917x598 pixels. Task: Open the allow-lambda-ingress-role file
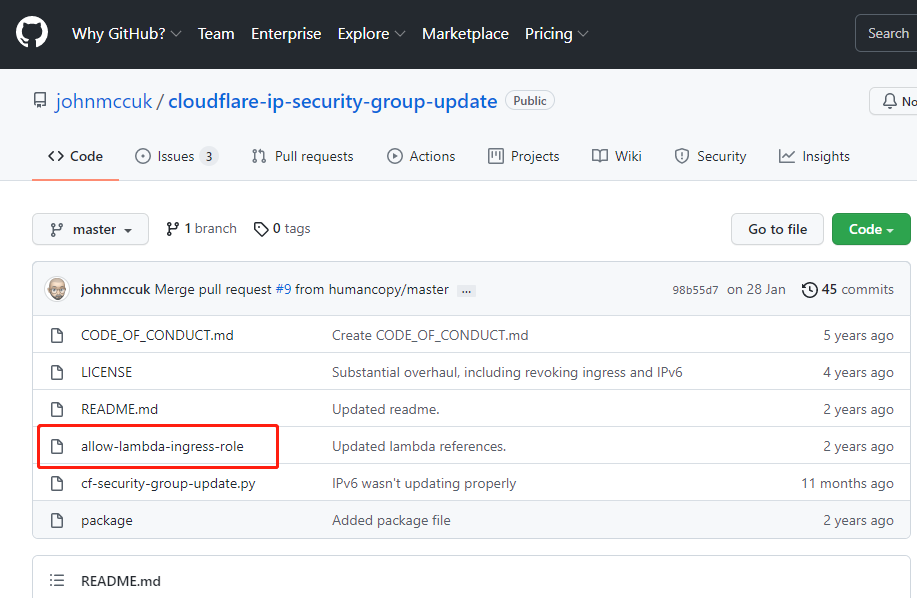click(162, 446)
